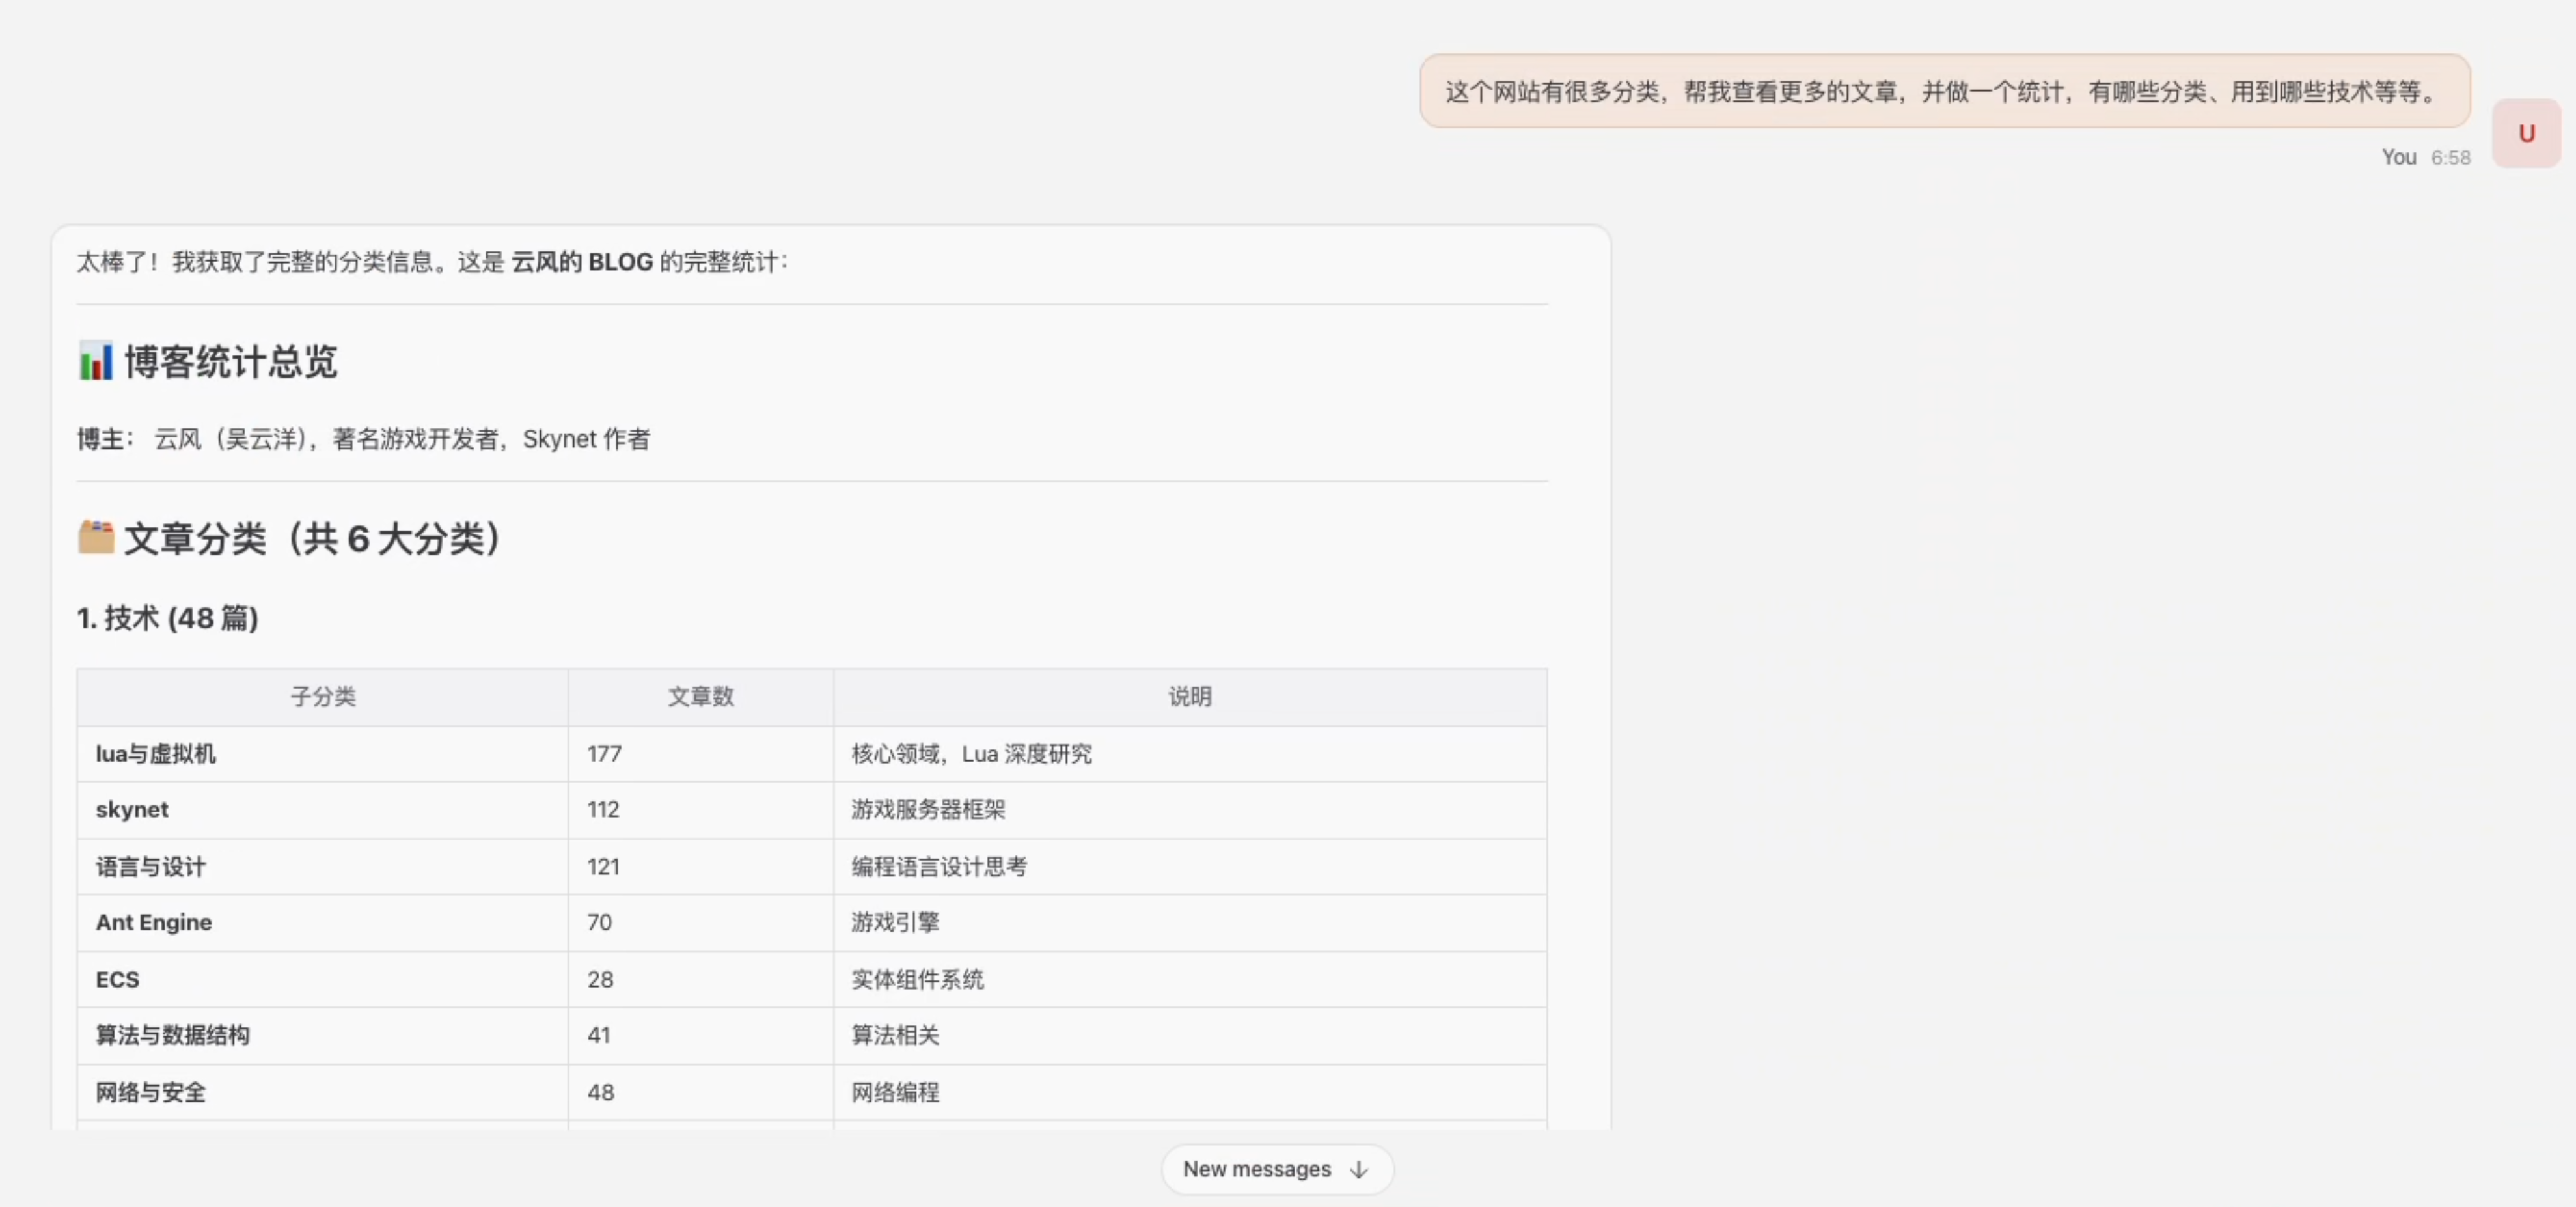The width and height of the screenshot is (2576, 1207).
Task: Select the skynet row in the table
Action: pos(132,810)
